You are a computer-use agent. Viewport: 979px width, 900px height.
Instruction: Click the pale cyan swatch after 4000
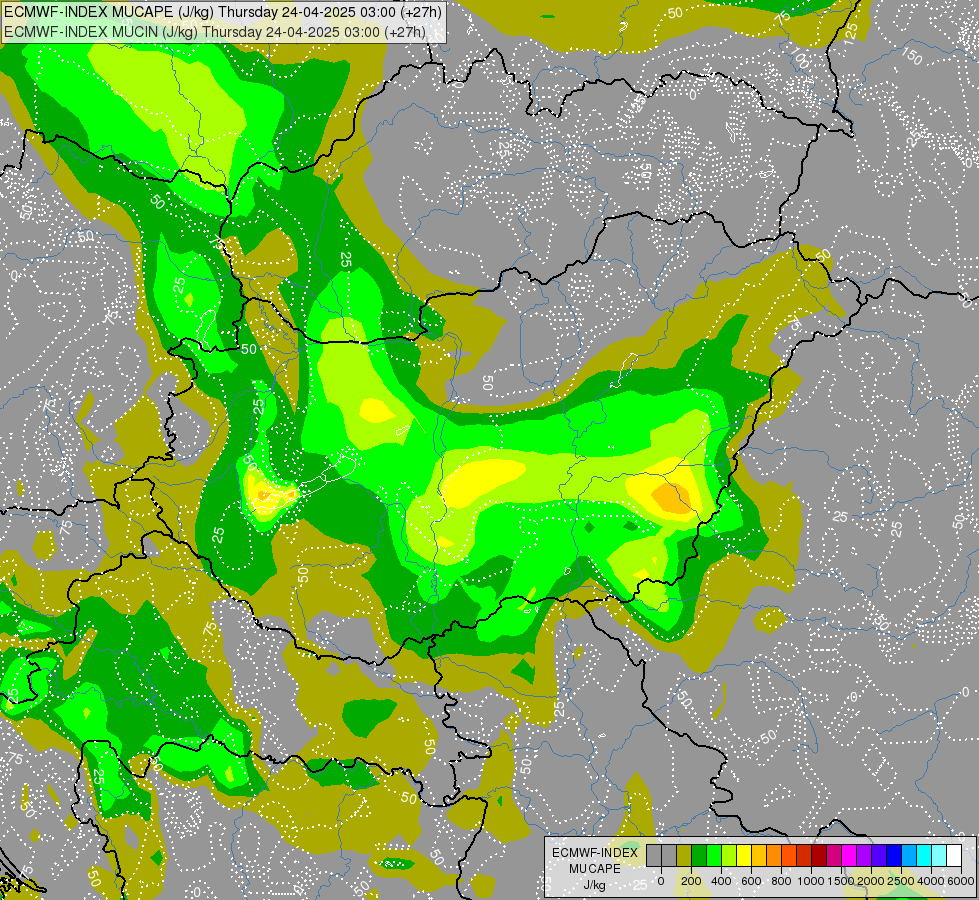pyautogui.click(x=940, y=856)
